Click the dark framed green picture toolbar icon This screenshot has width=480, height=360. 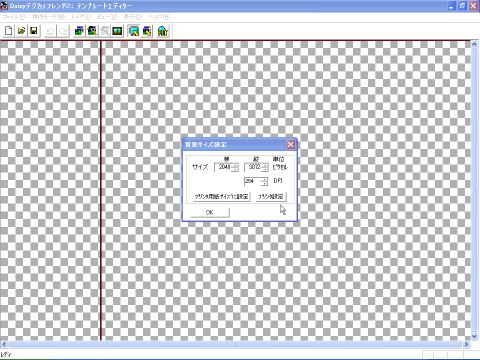(x=117, y=31)
